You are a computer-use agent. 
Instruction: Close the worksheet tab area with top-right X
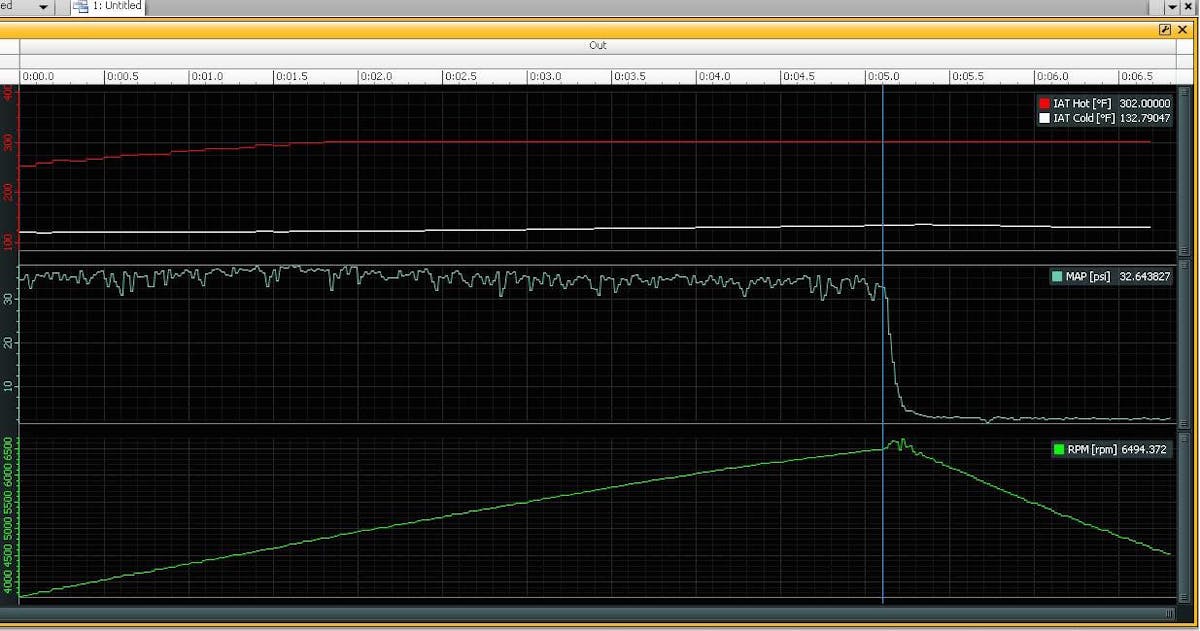(x=1190, y=7)
